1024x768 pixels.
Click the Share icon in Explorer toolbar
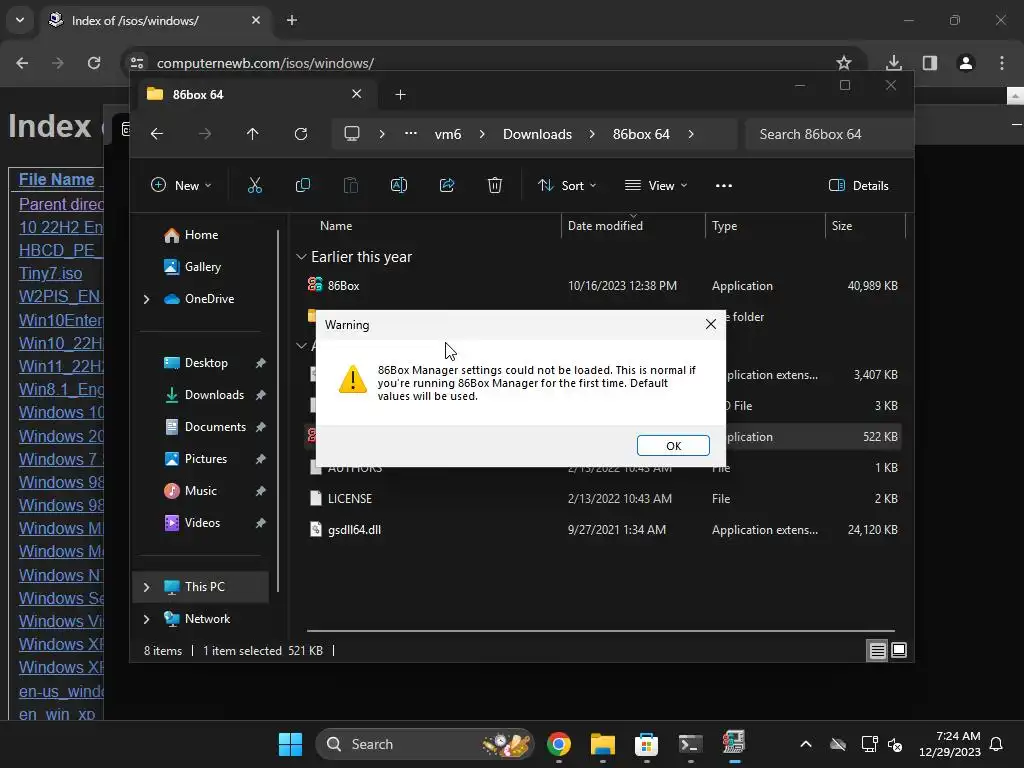[447, 185]
